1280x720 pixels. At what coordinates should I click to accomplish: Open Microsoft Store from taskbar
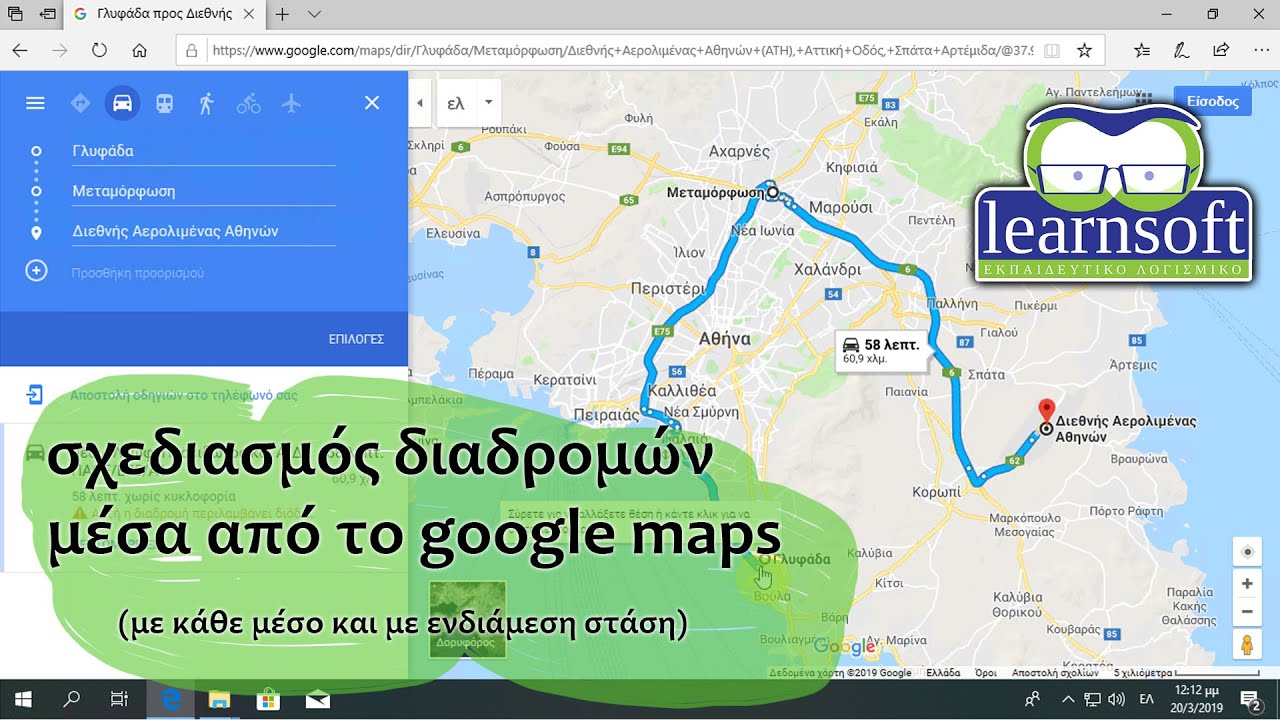click(267, 700)
